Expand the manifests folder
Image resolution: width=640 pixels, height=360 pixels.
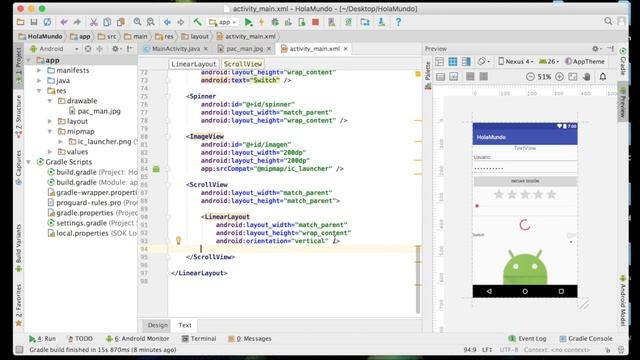[39, 70]
